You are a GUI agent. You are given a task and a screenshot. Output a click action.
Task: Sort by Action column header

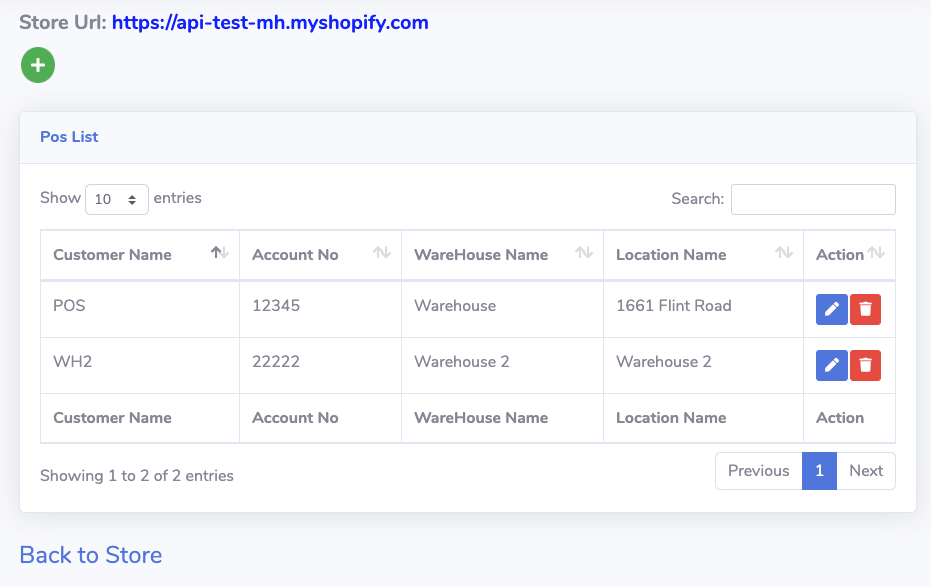[x=848, y=255]
